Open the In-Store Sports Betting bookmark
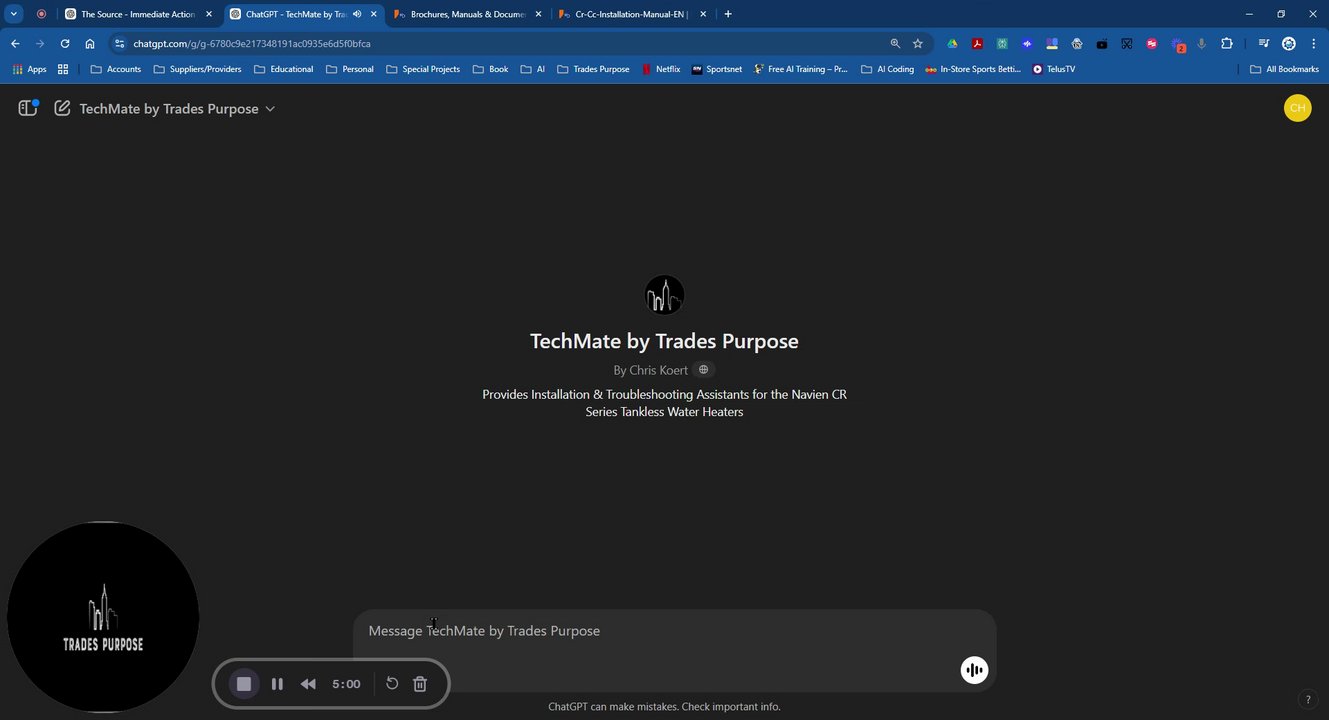 [x=974, y=69]
